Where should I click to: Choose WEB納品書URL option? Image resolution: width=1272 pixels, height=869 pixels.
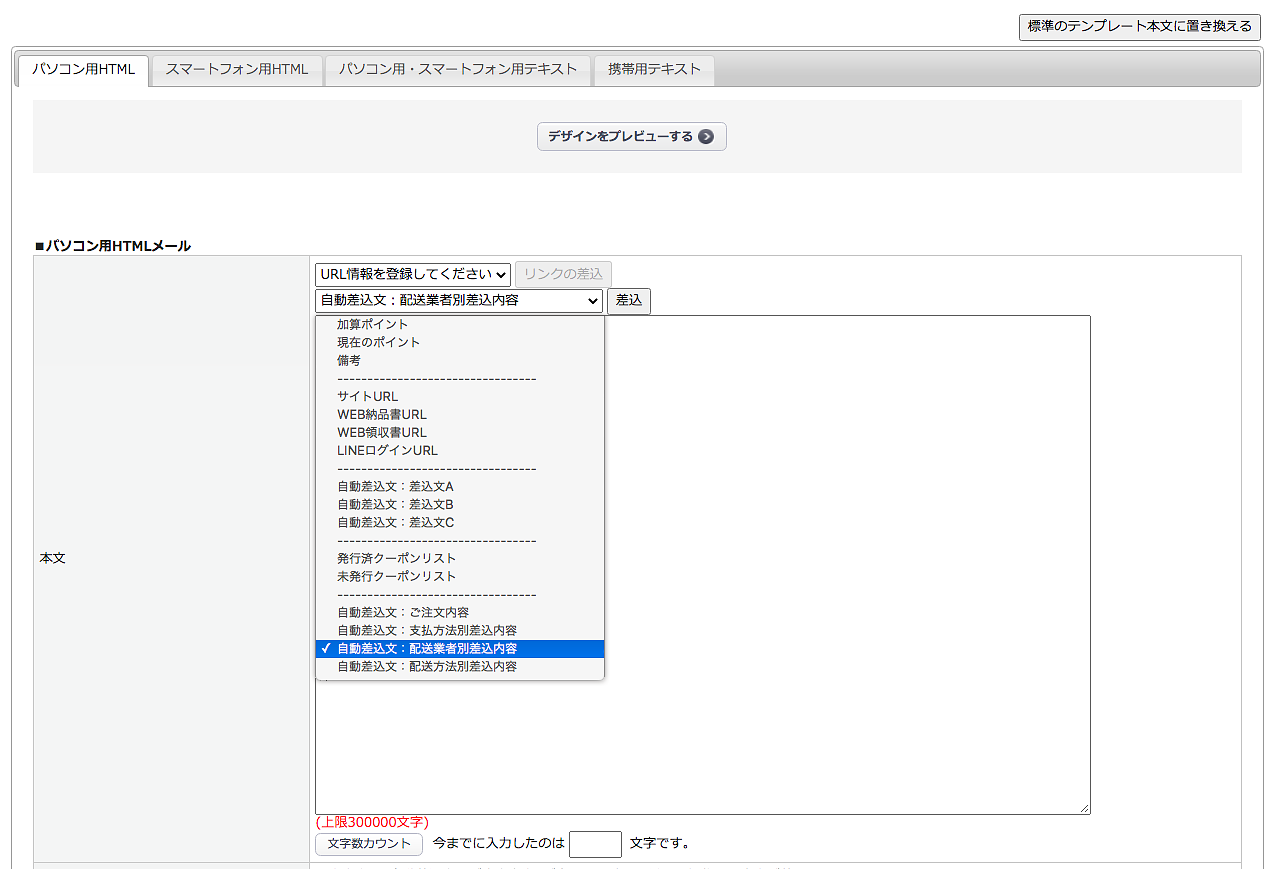click(x=381, y=415)
